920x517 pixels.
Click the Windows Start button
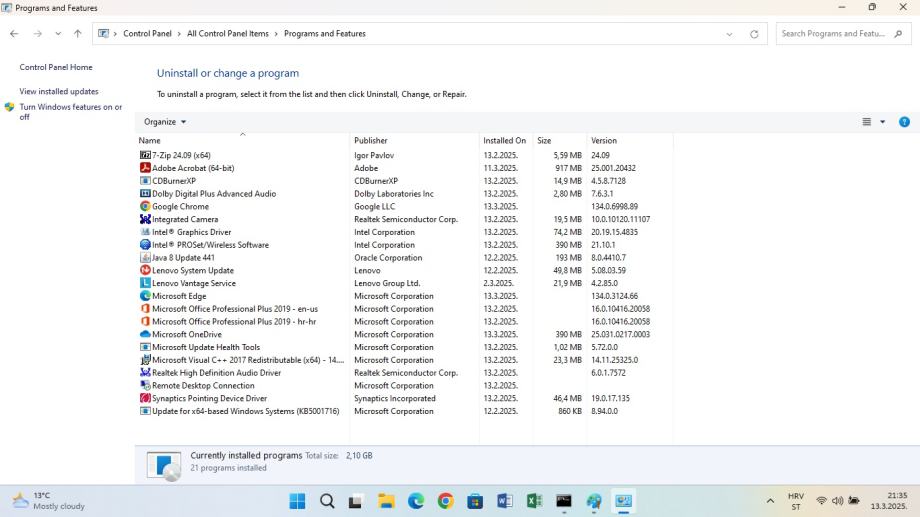(x=297, y=501)
